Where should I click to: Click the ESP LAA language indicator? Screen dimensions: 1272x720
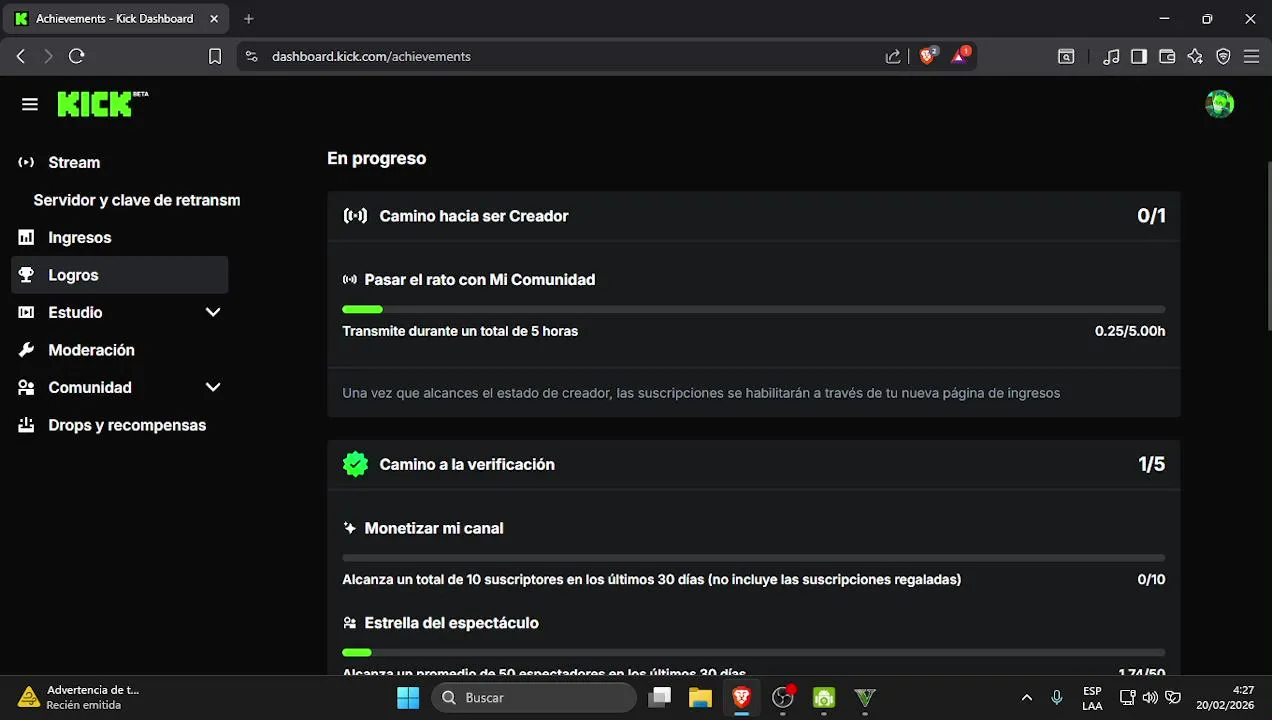1092,697
